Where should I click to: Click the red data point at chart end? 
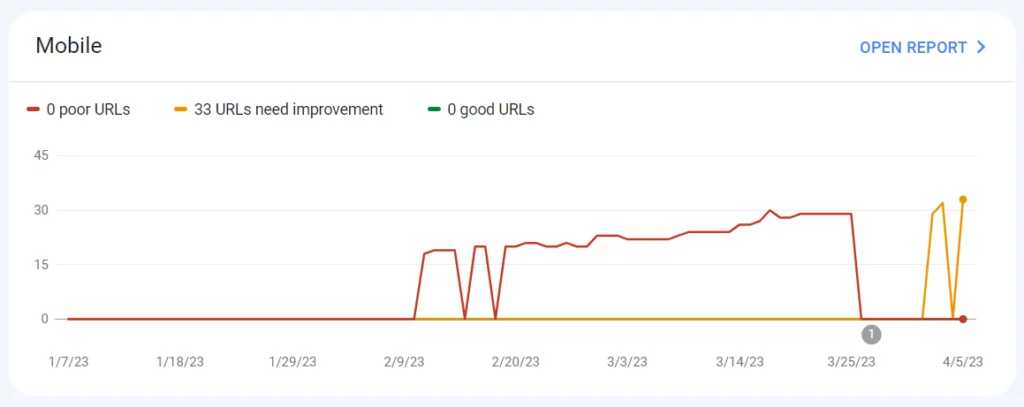[x=963, y=319]
